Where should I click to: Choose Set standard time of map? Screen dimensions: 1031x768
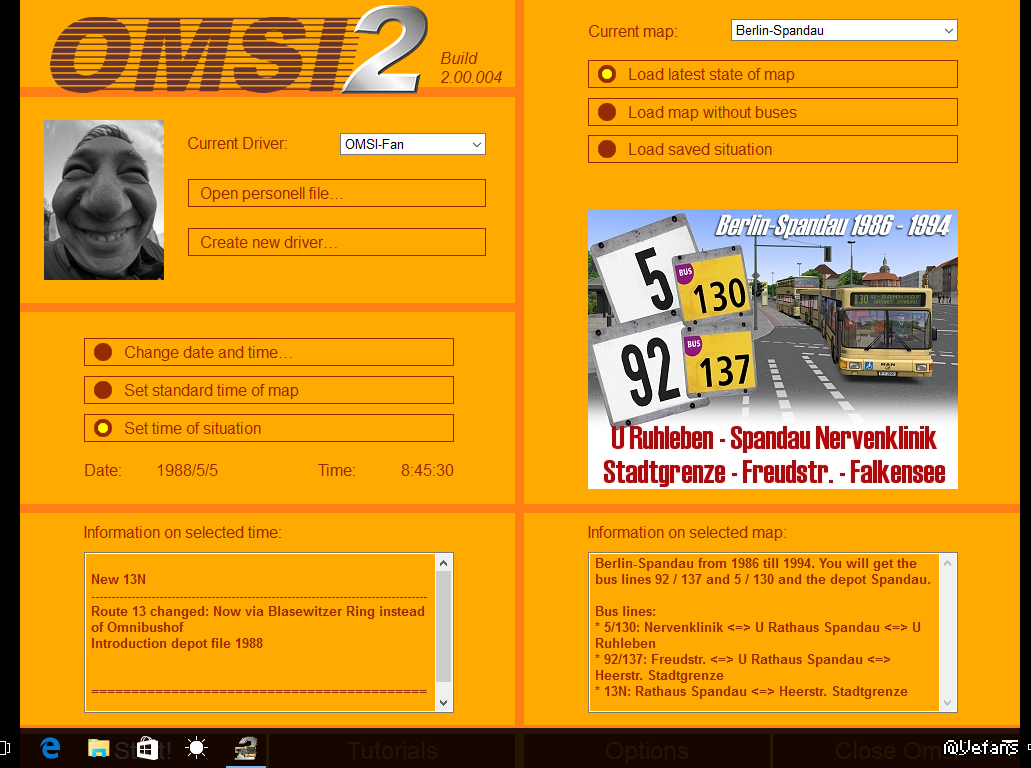tap(269, 391)
